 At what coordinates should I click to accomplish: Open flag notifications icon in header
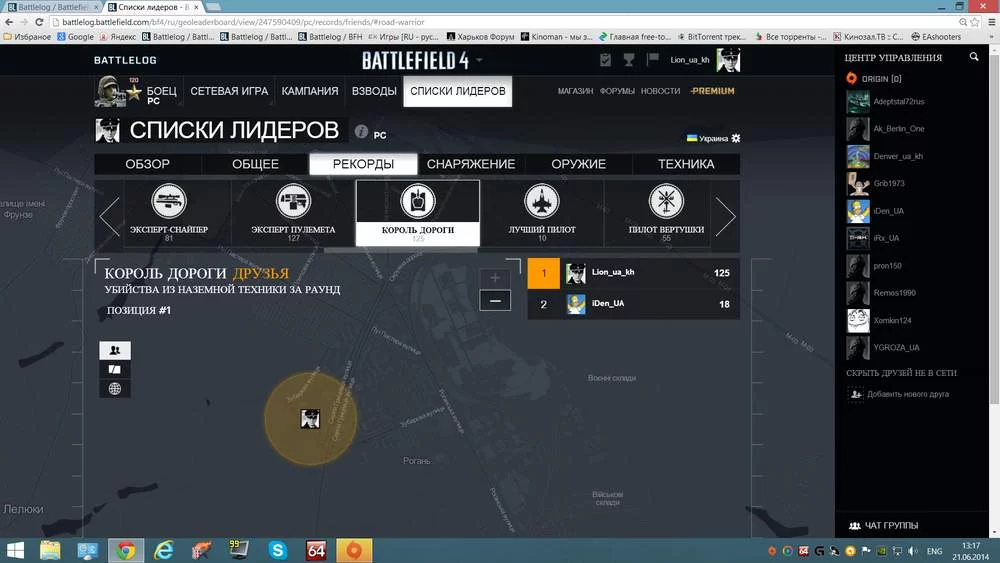pyautogui.click(x=652, y=59)
